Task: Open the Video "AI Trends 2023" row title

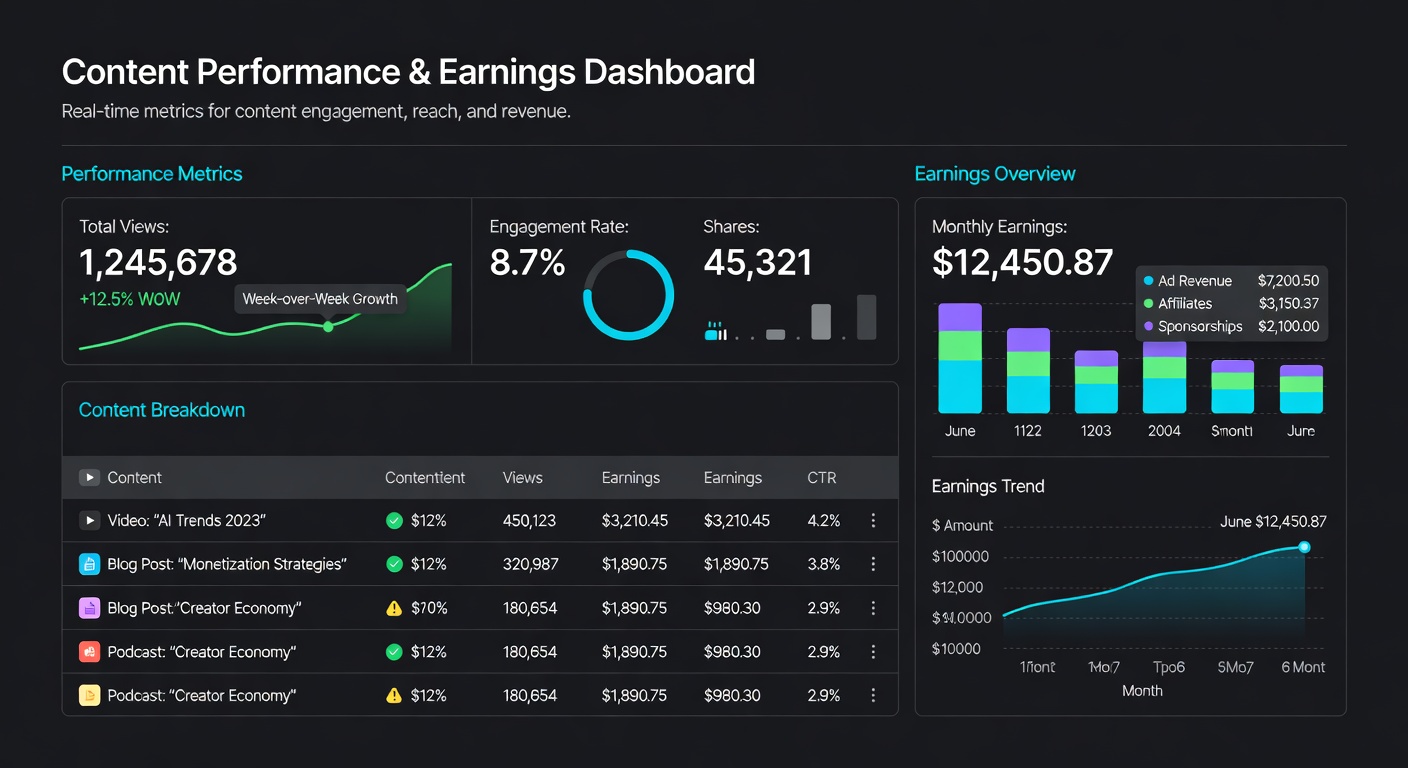Action: pyautogui.click(x=187, y=520)
